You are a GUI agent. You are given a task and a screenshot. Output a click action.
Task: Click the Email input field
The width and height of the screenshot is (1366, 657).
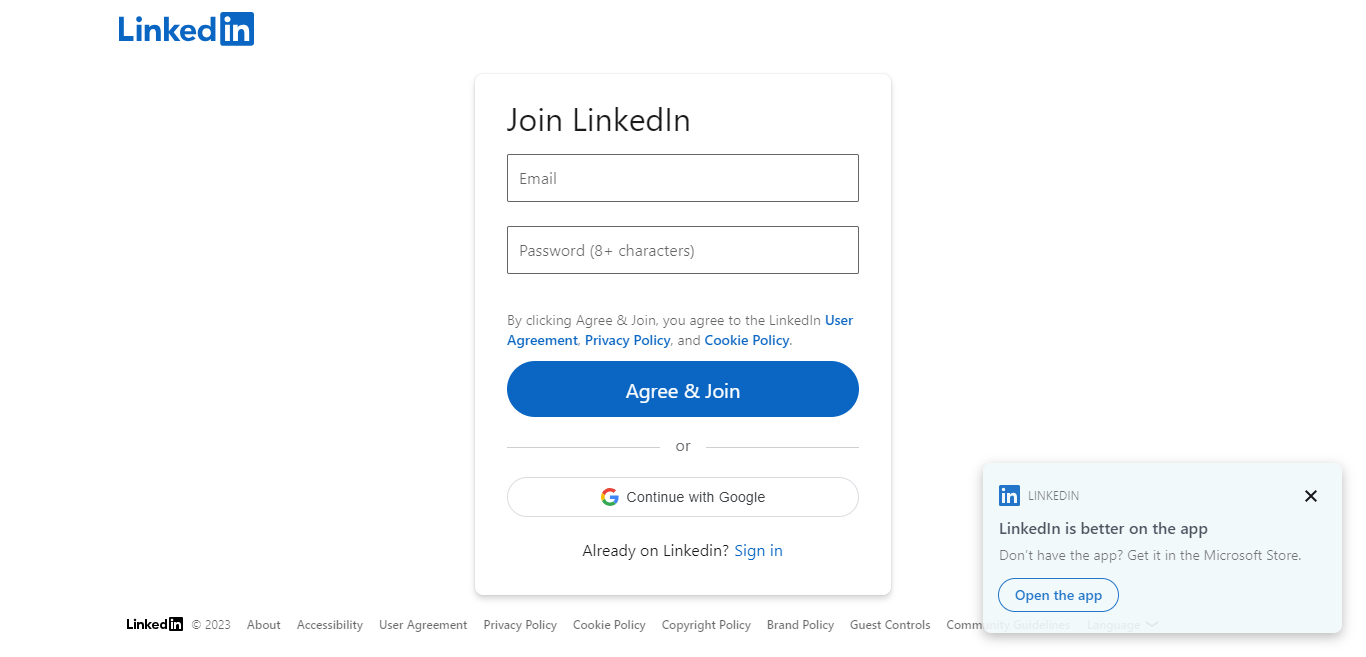click(683, 178)
